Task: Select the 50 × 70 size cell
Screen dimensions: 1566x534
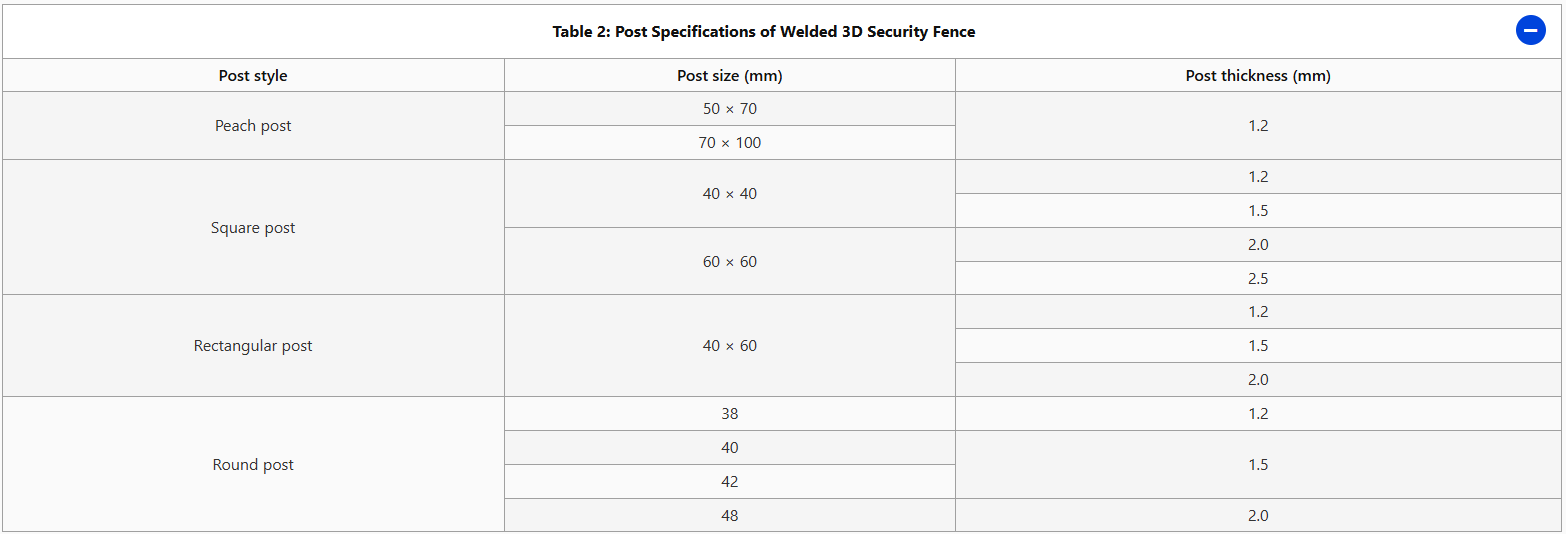Action: 729,109
